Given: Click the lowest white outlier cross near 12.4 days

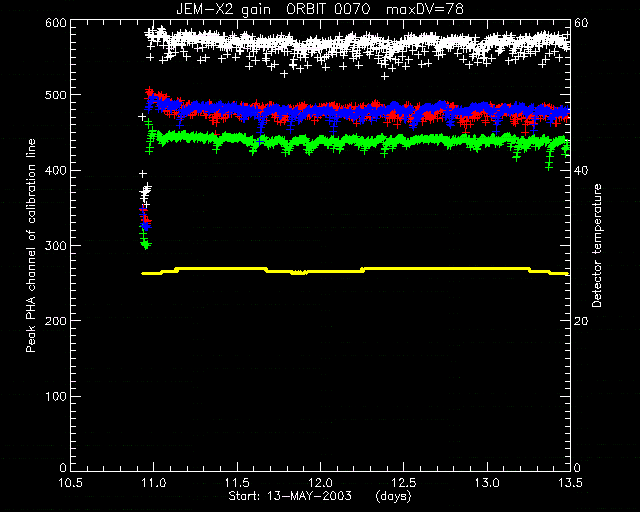Looking at the screenshot, I should (384, 76).
